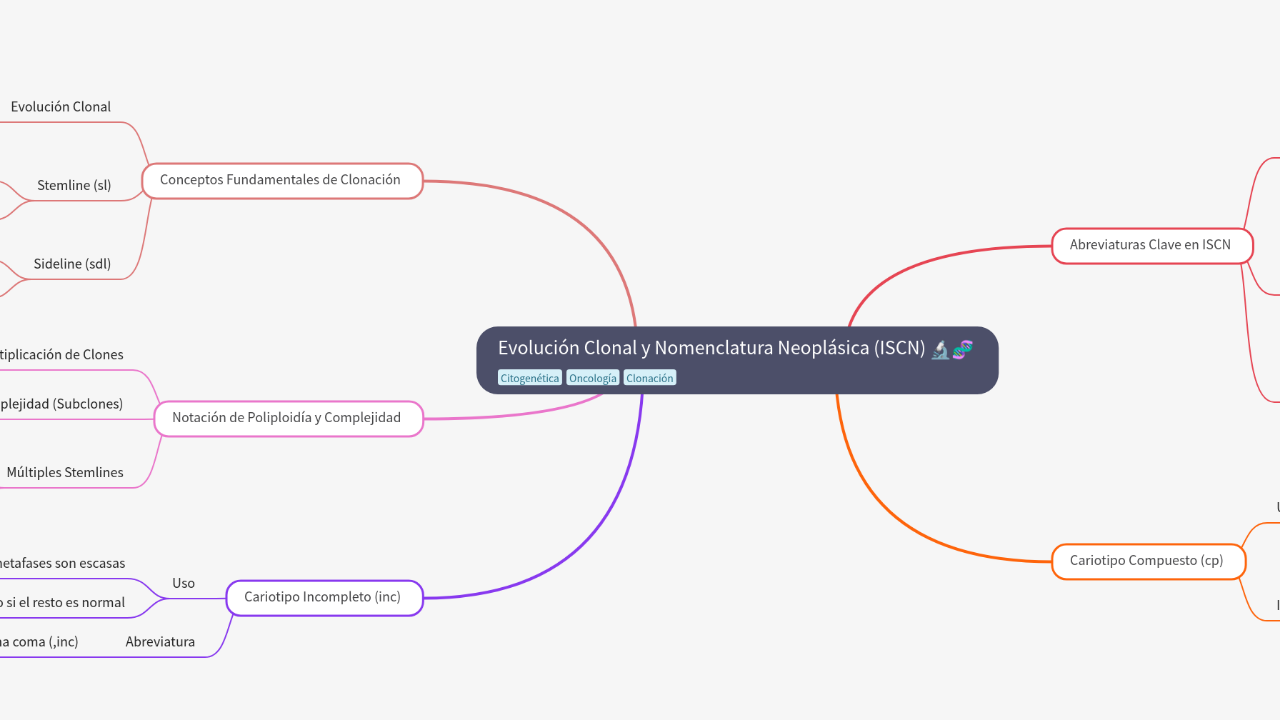Select the Complejidad (Subclones) node
Viewport: 1280px width, 720px height.
(61, 404)
